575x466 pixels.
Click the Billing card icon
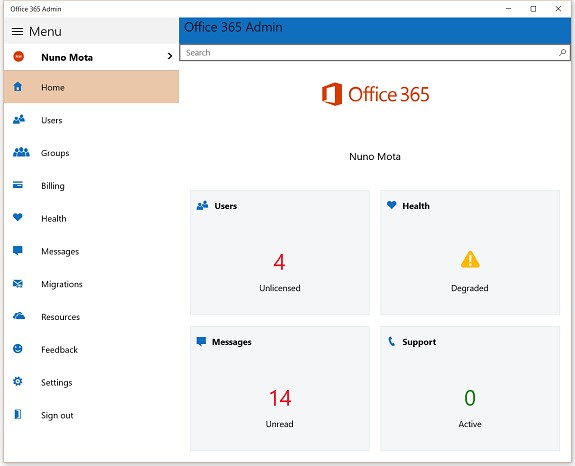tap(18, 184)
